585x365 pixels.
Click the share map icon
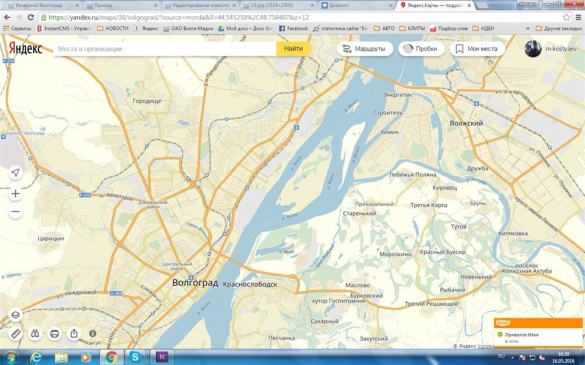pyautogui.click(x=74, y=333)
